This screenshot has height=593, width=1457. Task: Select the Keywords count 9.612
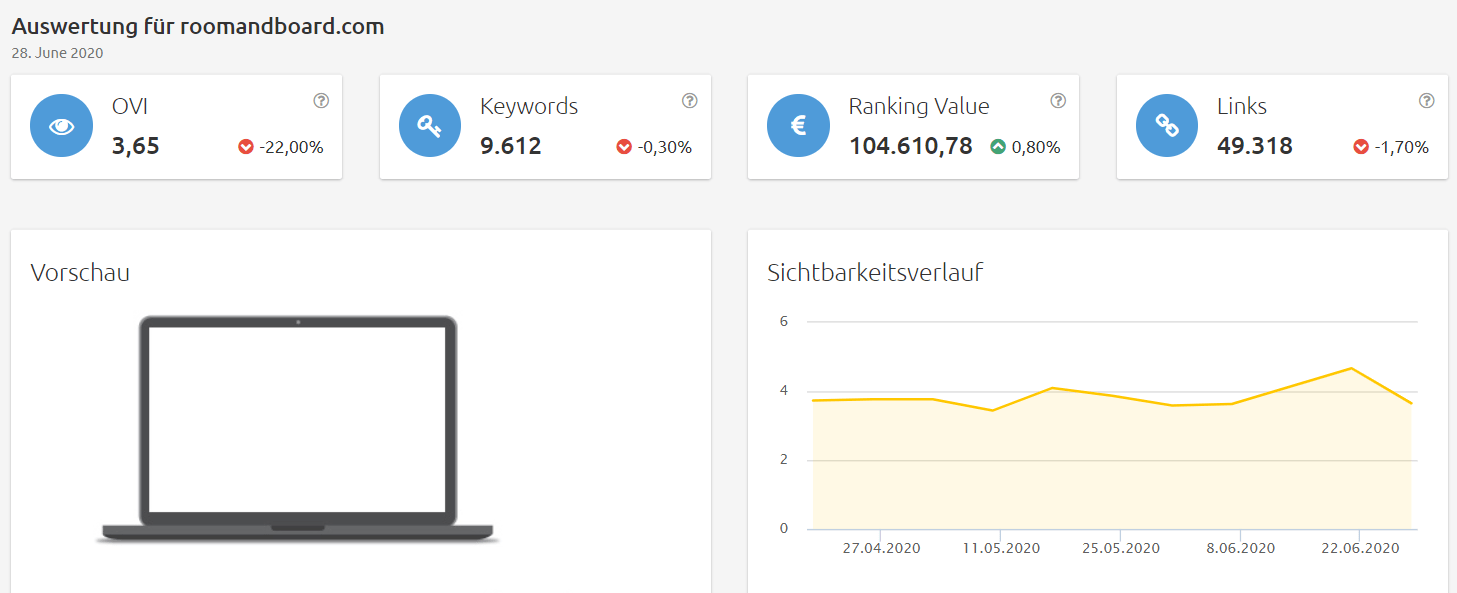click(511, 146)
